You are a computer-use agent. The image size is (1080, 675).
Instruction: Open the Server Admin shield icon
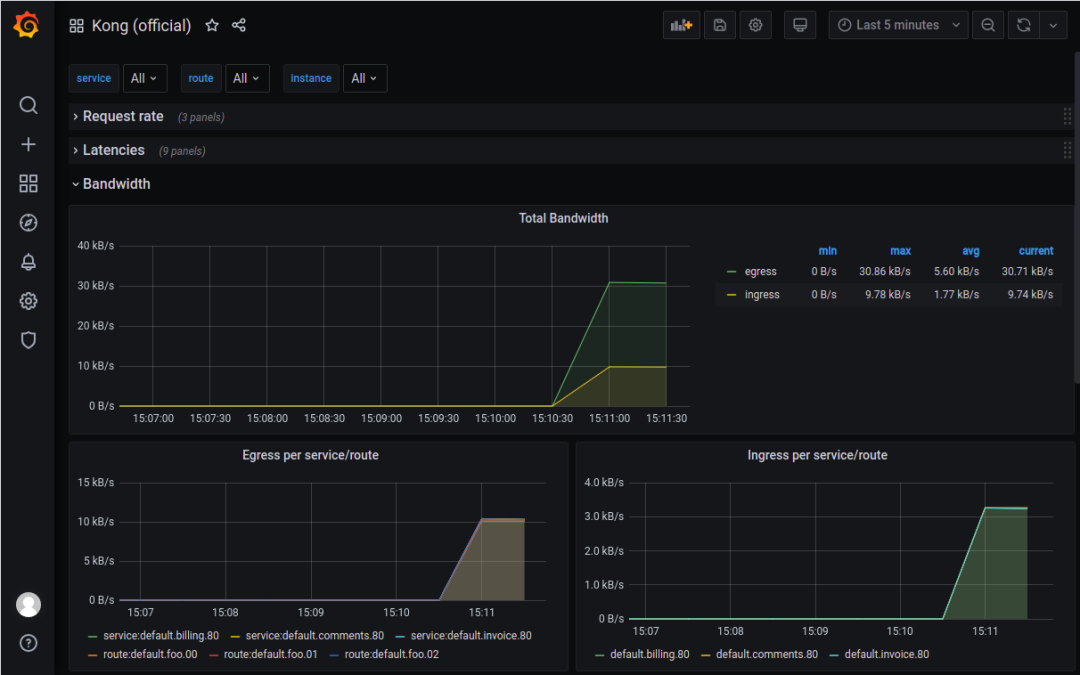[x=28, y=340]
